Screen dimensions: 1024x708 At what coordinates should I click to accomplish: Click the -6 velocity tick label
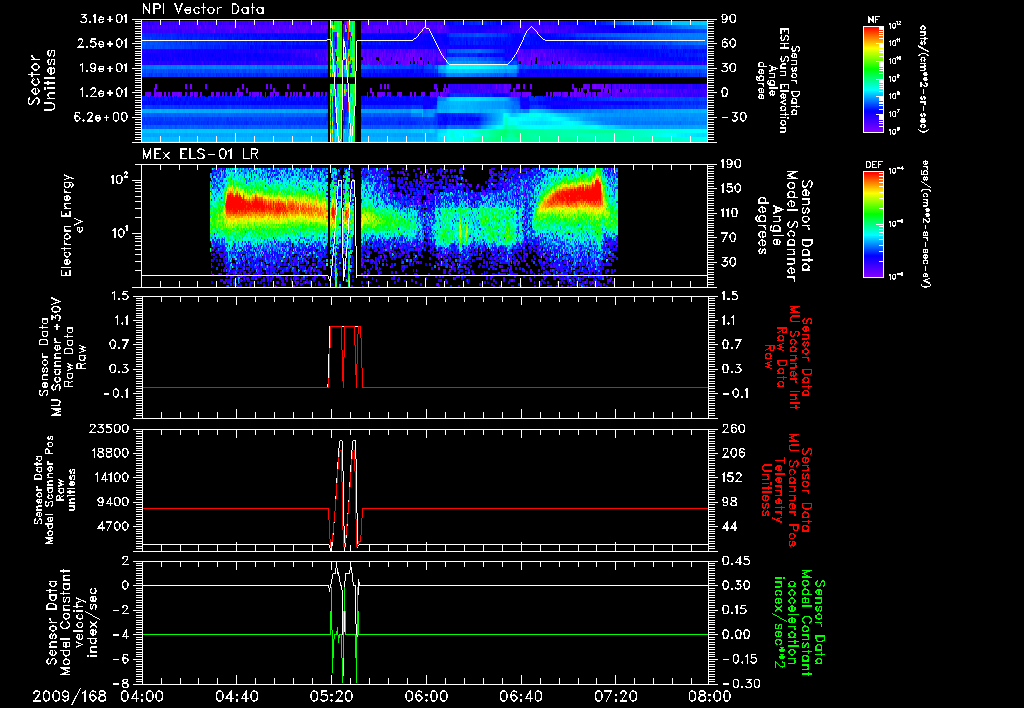point(123,660)
